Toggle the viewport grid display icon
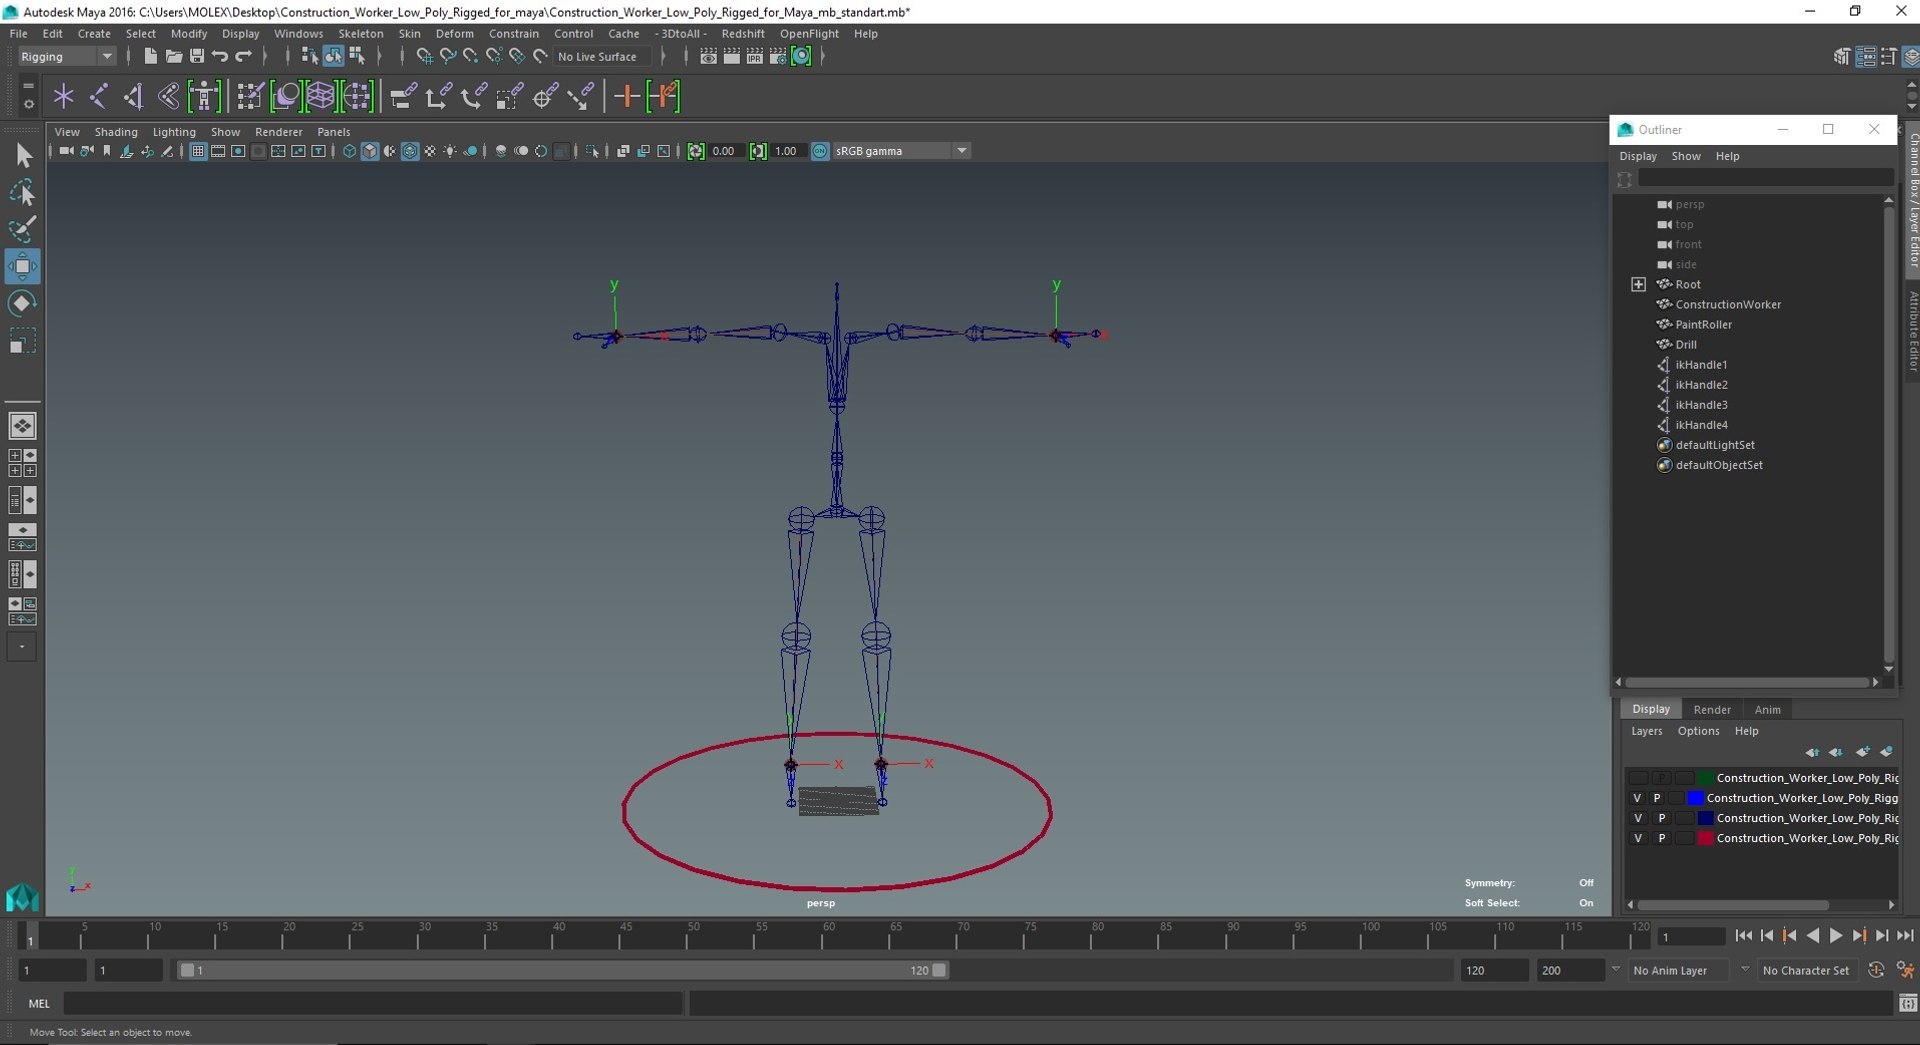 point(198,151)
